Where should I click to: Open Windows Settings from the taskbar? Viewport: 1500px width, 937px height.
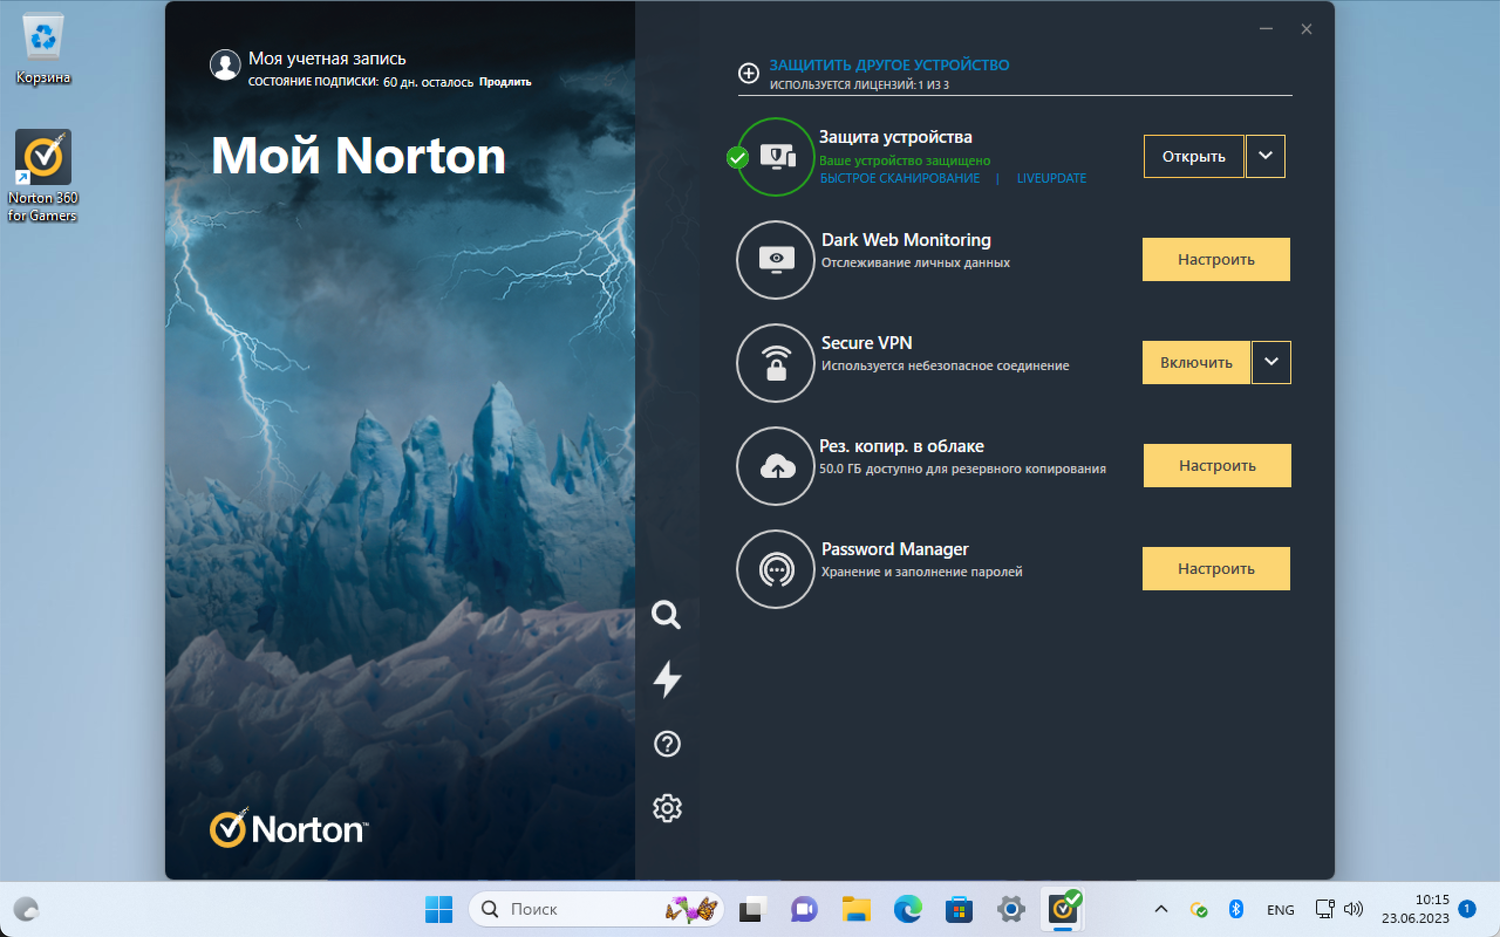pyautogui.click(x=1011, y=909)
